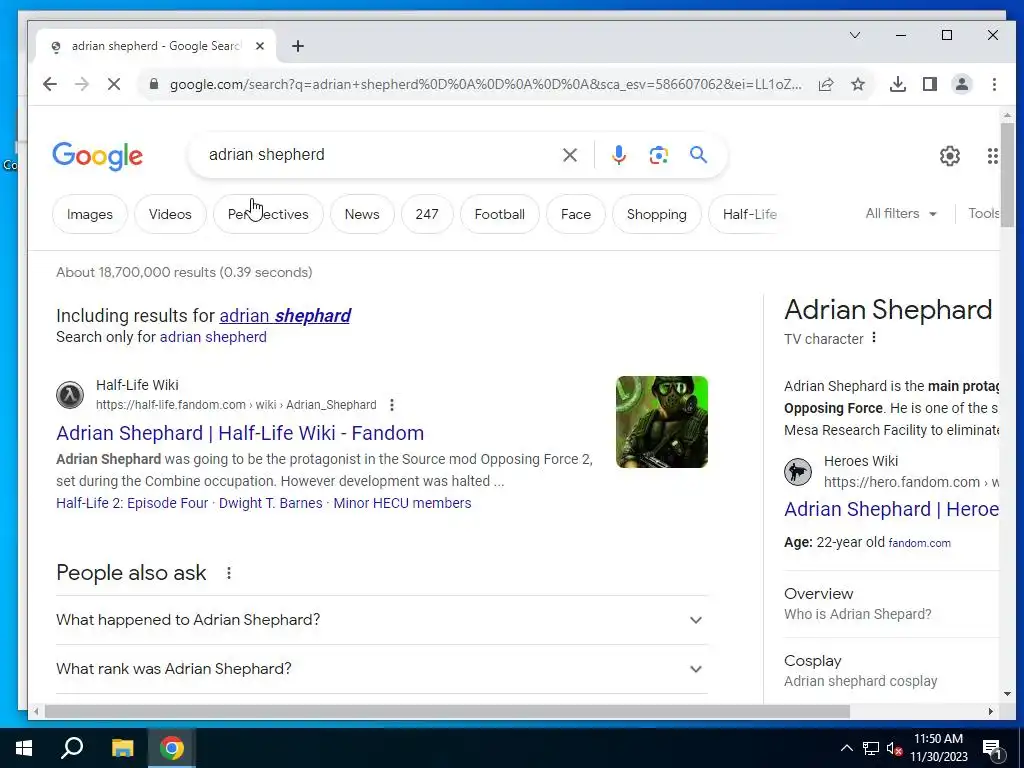The width and height of the screenshot is (1024, 768).
Task: Open TV character panel more options
Action: [874, 338]
